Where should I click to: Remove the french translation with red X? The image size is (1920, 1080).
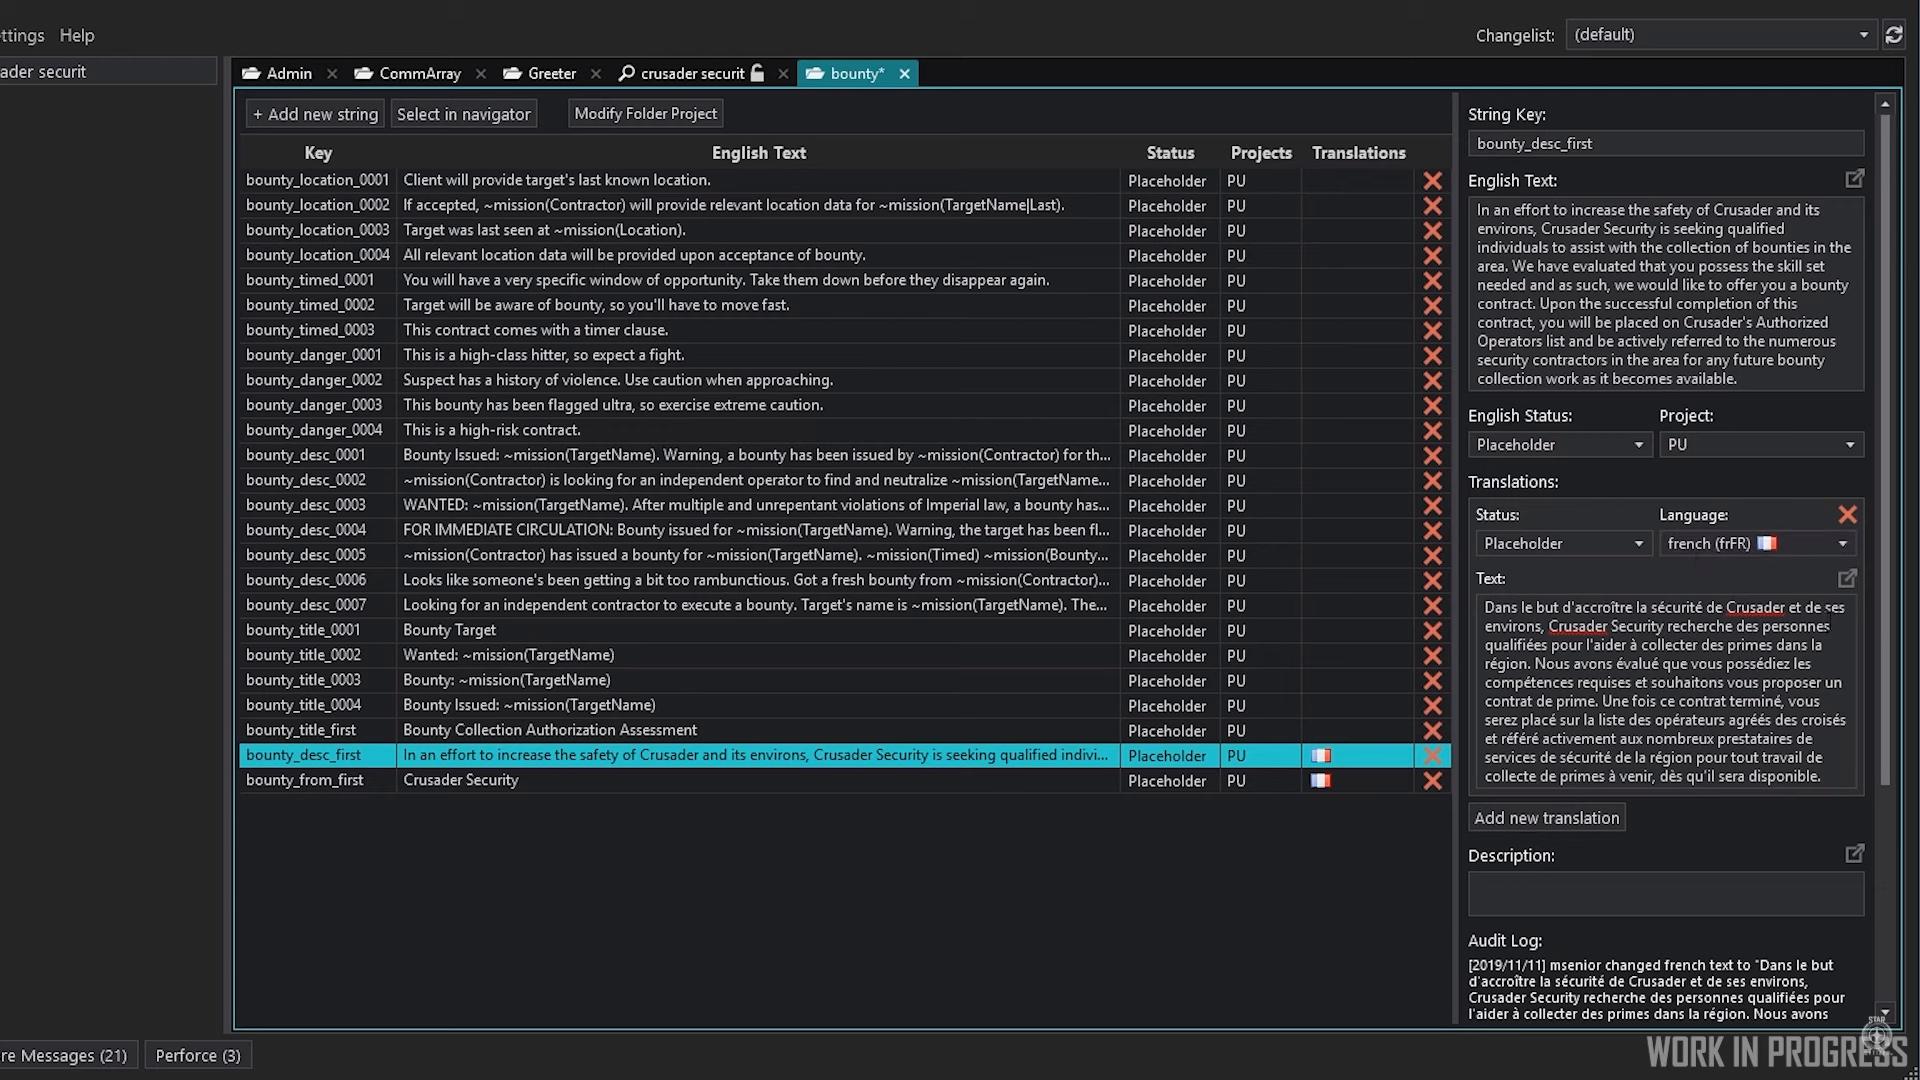pyautogui.click(x=1847, y=515)
